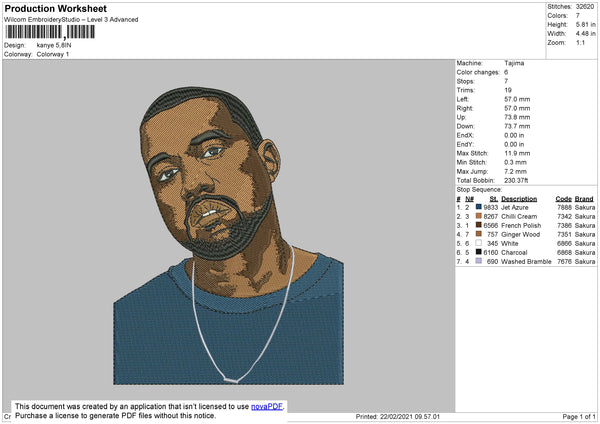Click the 'Description' column header
The image size is (600, 424).
(x=519, y=199)
